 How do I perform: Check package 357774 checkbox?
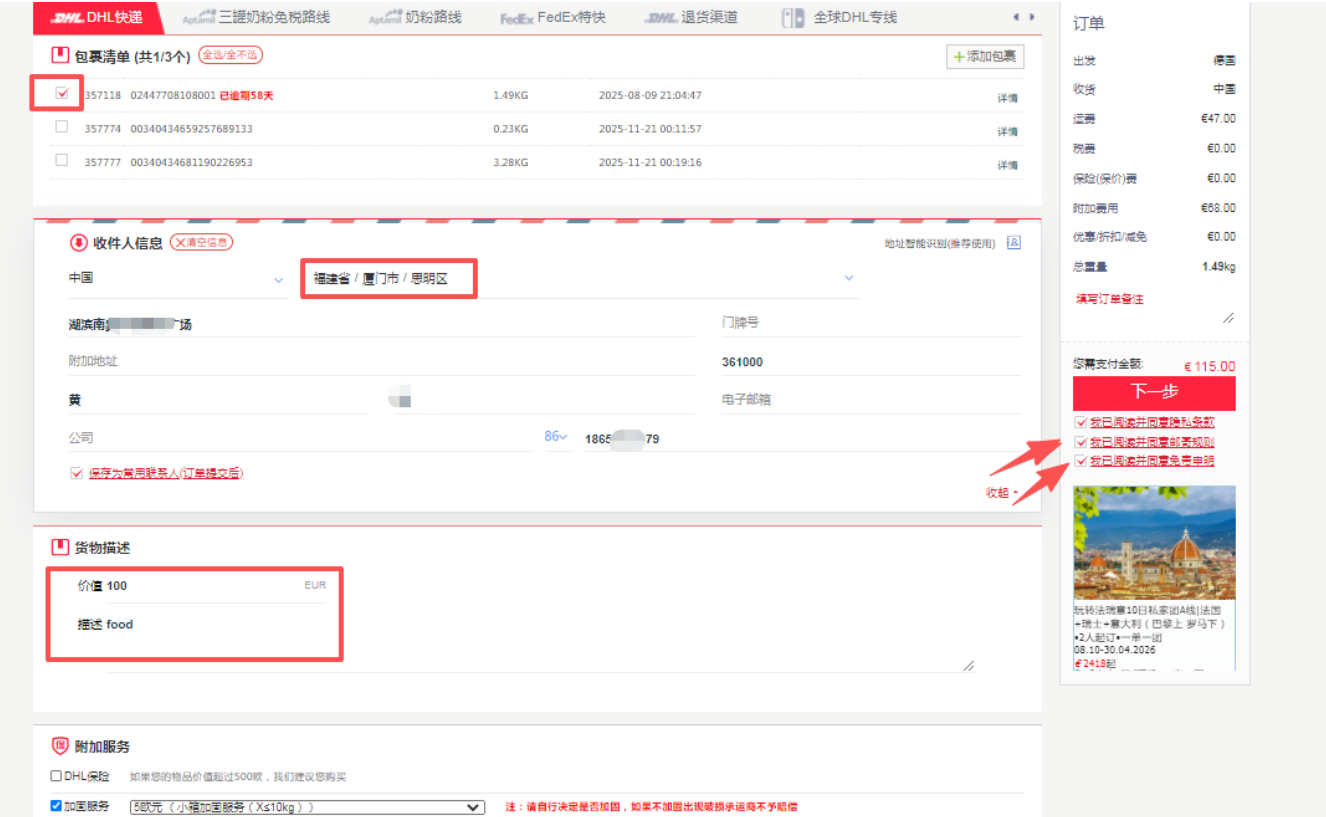tap(62, 127)
